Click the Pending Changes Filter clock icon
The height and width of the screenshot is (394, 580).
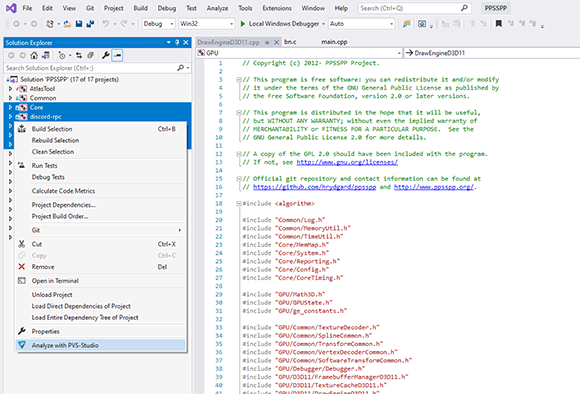(x=62, y=55)
